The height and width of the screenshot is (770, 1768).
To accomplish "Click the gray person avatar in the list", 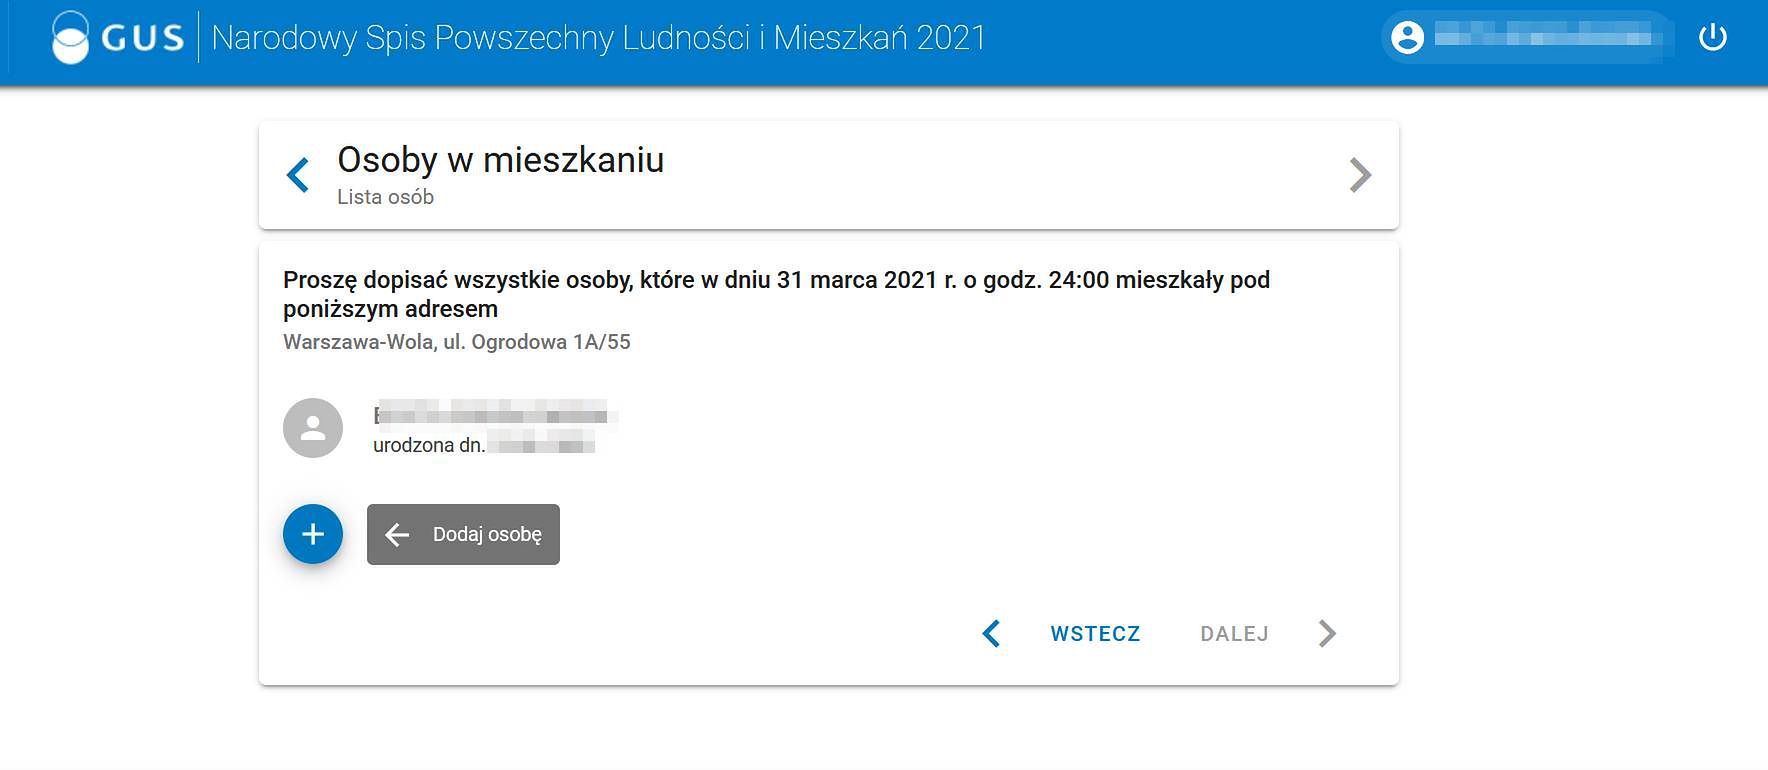I will [313, 428].
